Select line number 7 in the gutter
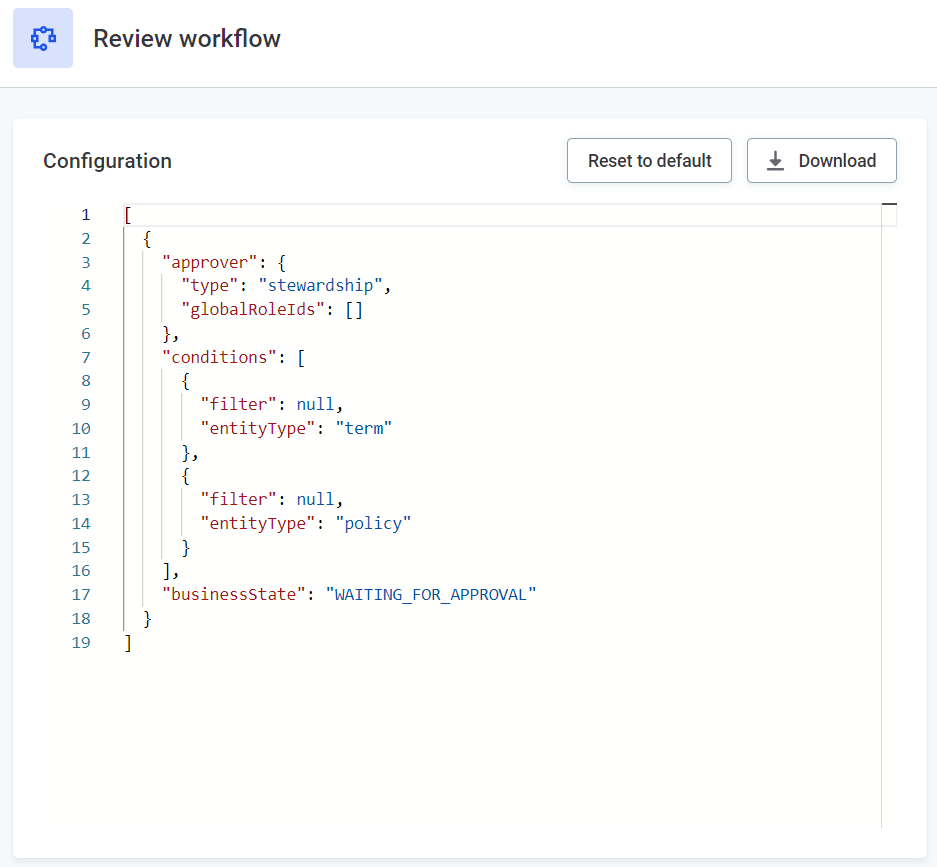This screenshot has width=937, height=867. click(x=85, y=357)
